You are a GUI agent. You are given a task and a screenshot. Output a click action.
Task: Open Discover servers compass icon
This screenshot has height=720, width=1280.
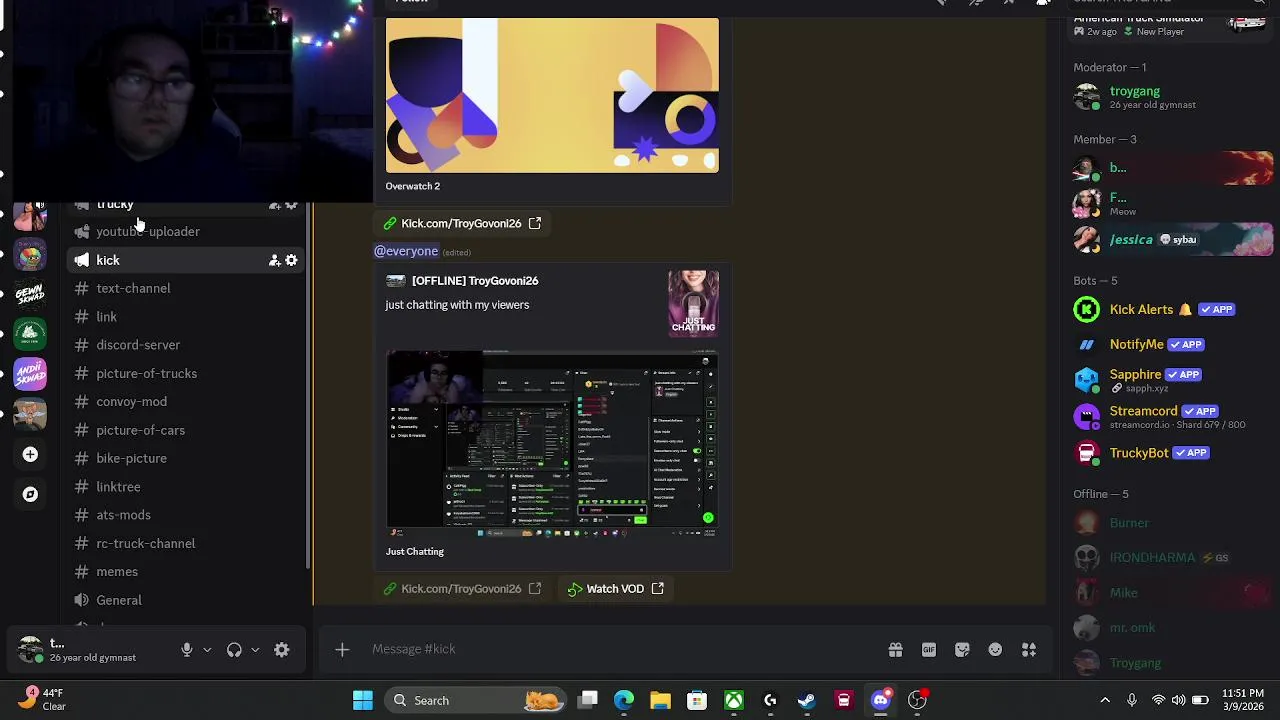click(x=30, y=494)
